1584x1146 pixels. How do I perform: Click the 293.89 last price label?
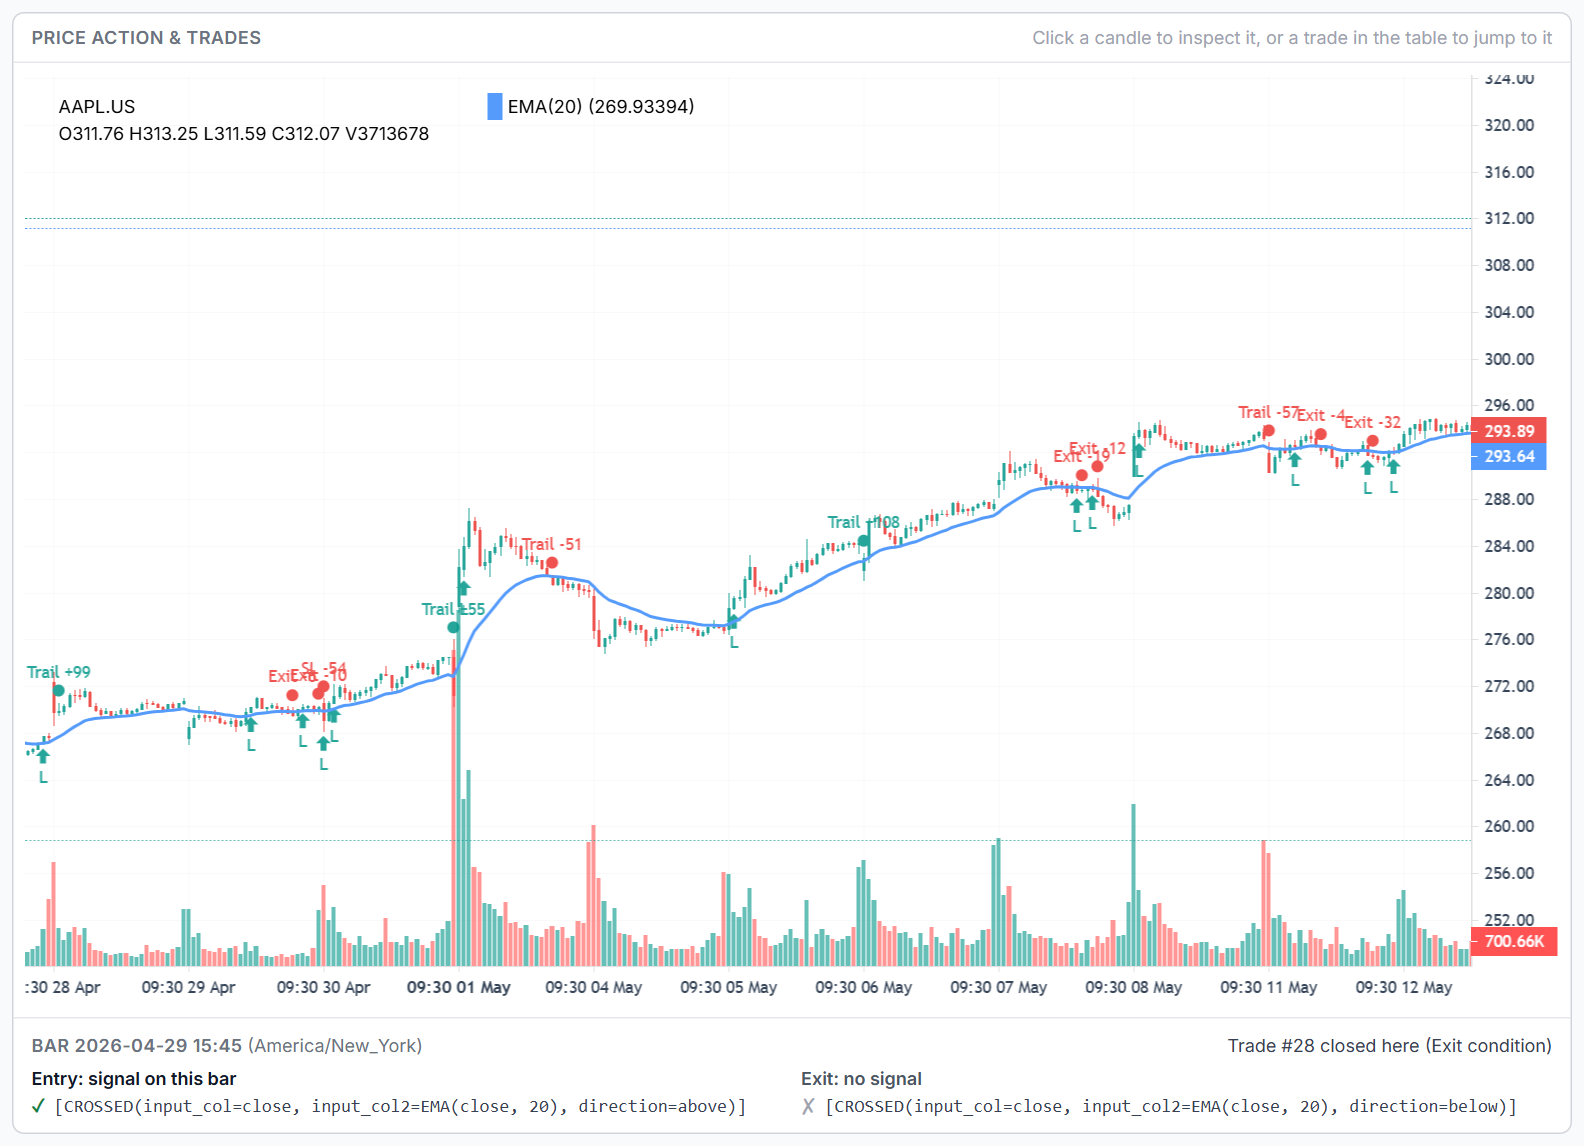coord(1509,431)
